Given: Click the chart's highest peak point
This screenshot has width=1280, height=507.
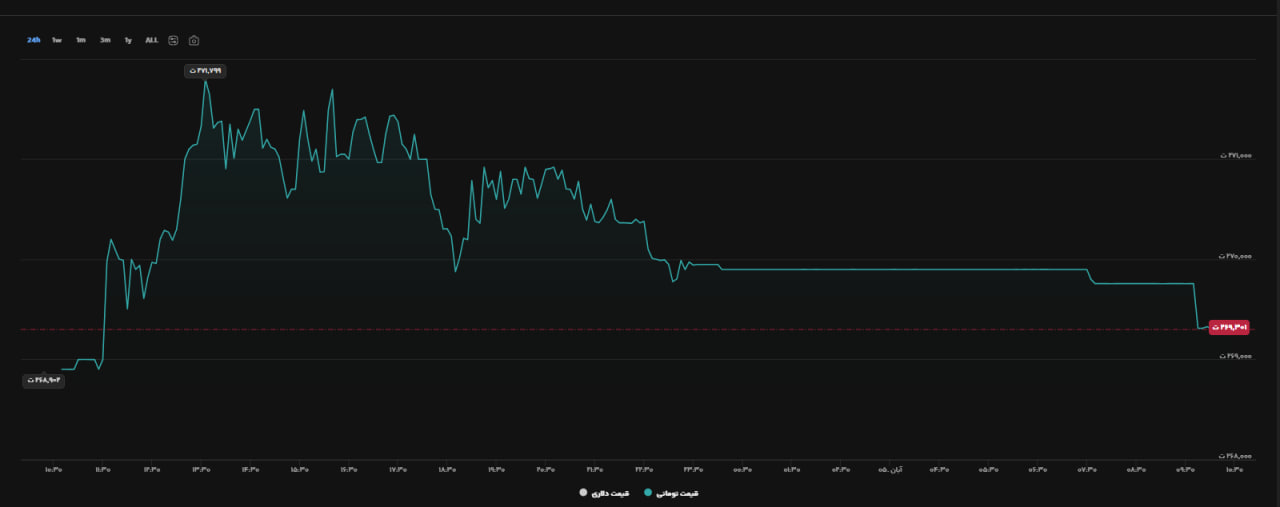Looking at the screenshot, I should [x=205, y=81].
